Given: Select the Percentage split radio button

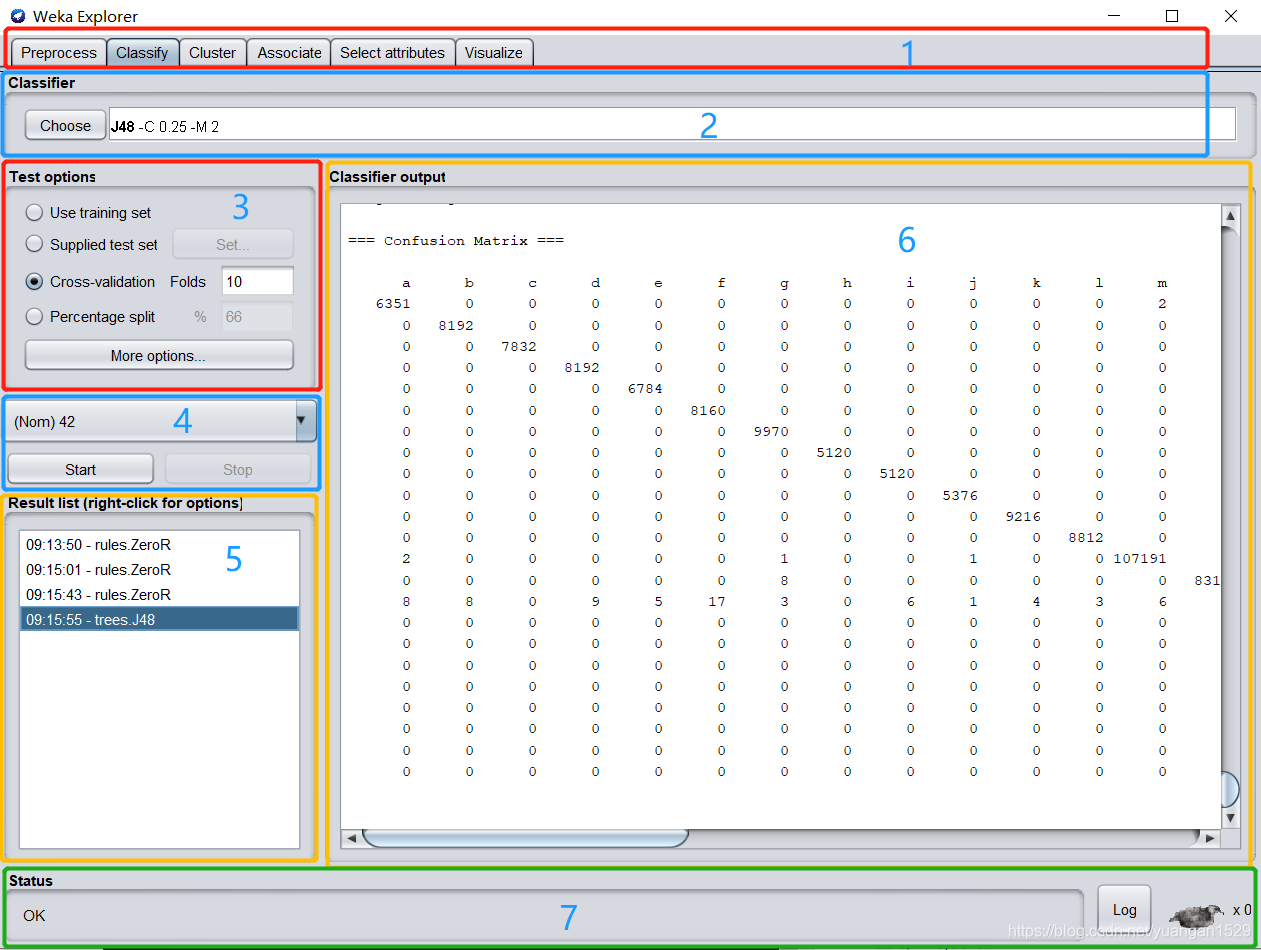Looking at the screenshot, I should point(35,316).
